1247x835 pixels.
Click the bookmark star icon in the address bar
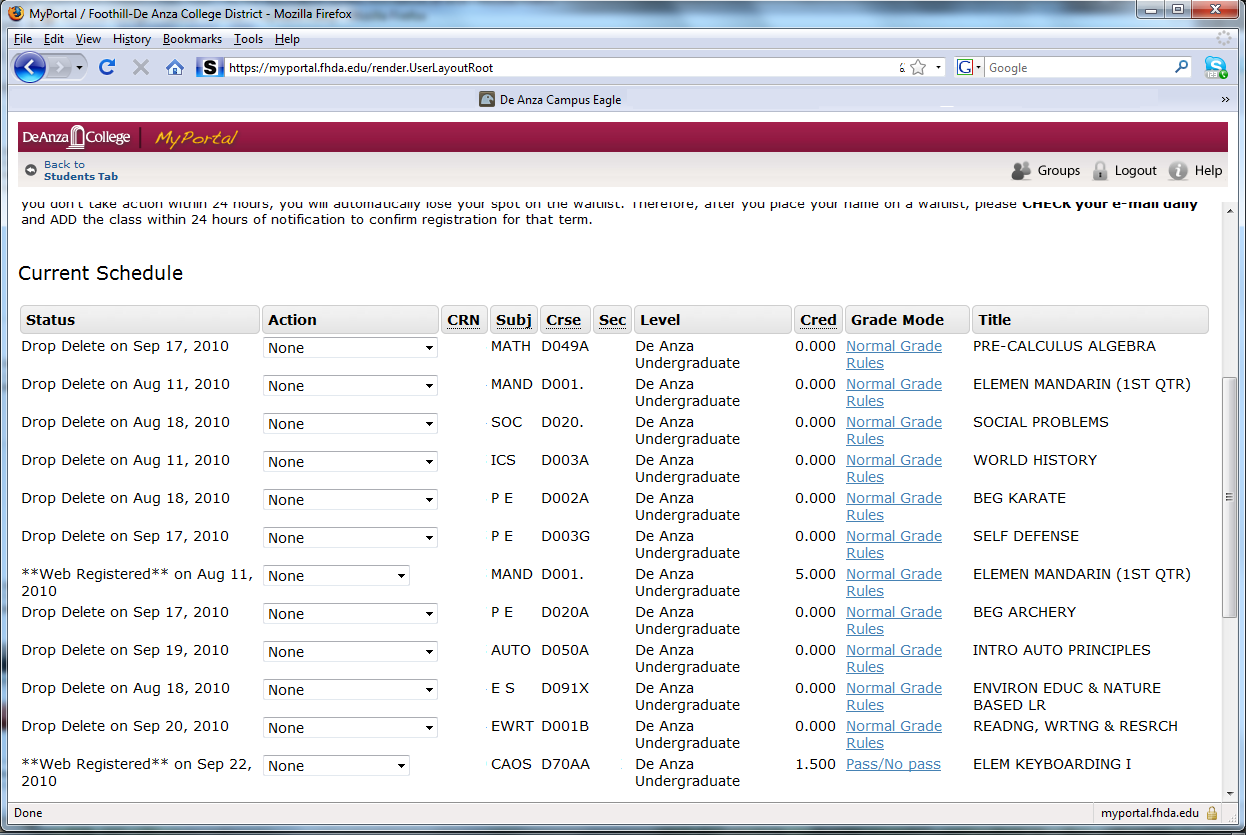tap(917, 68)
